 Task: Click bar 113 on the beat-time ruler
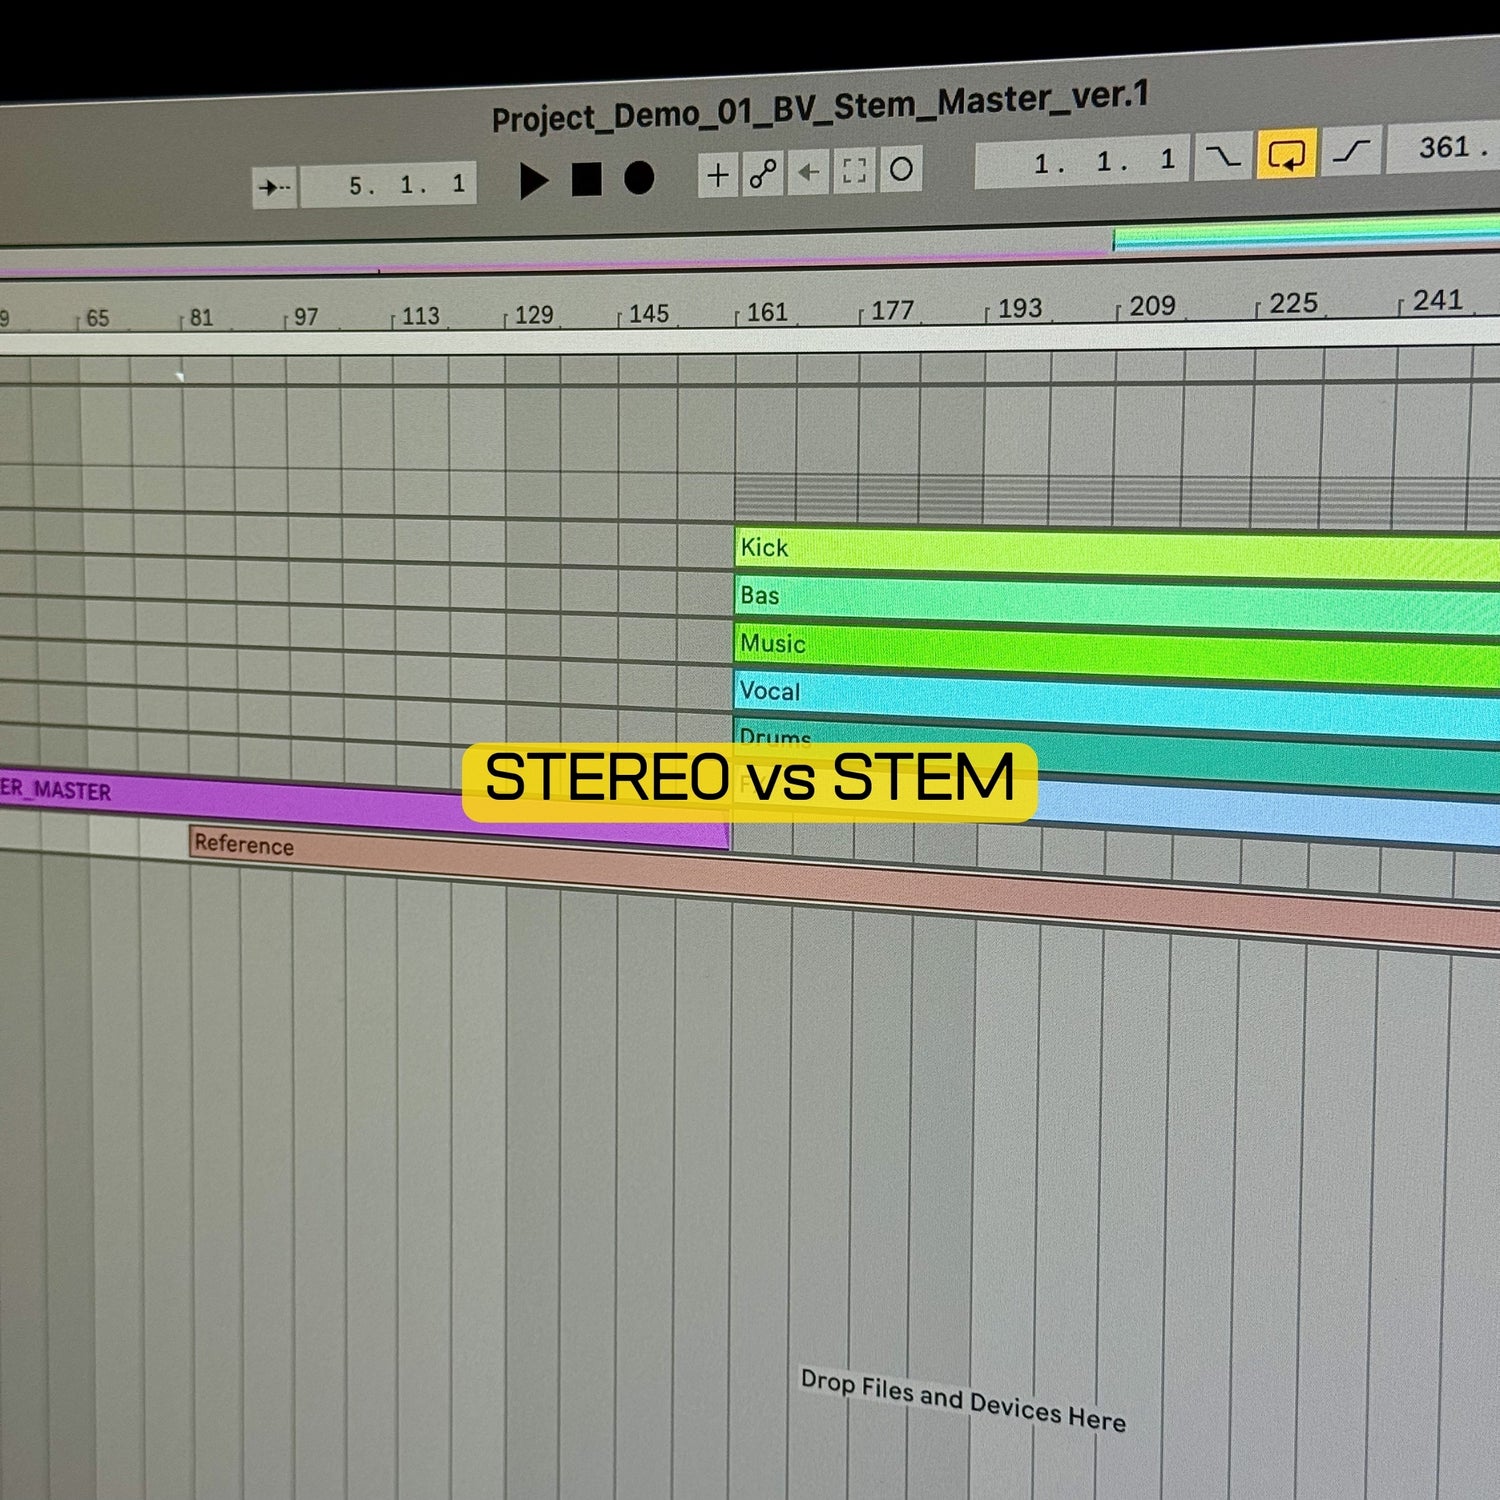pos(419,316)
